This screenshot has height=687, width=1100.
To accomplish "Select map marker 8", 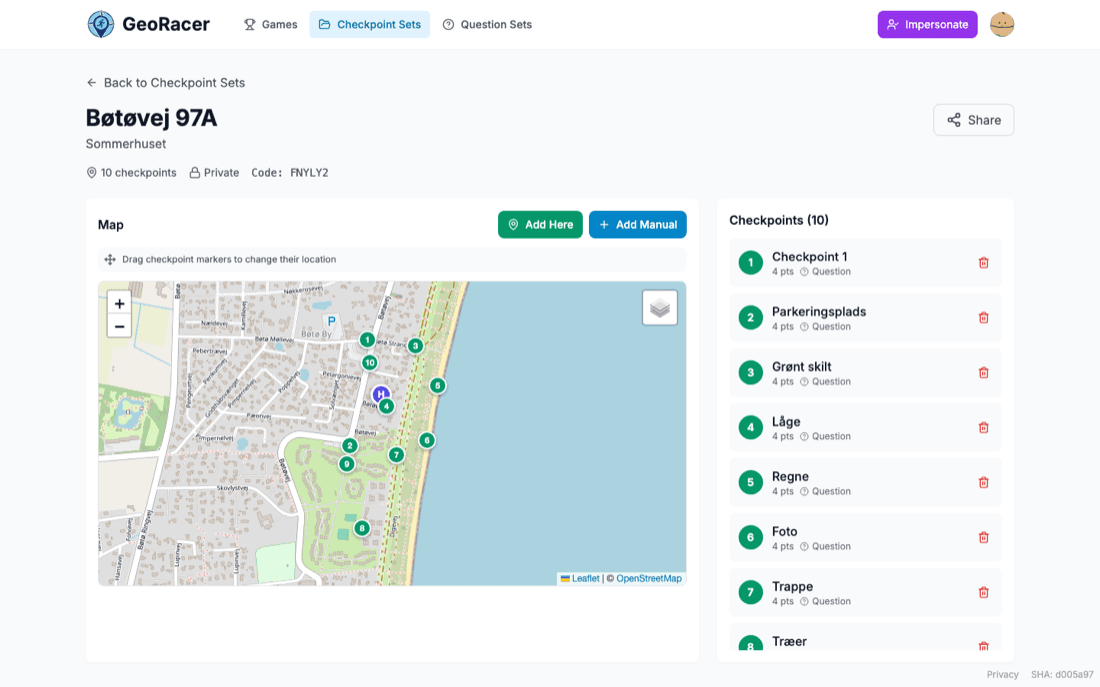I will [361, 528].
